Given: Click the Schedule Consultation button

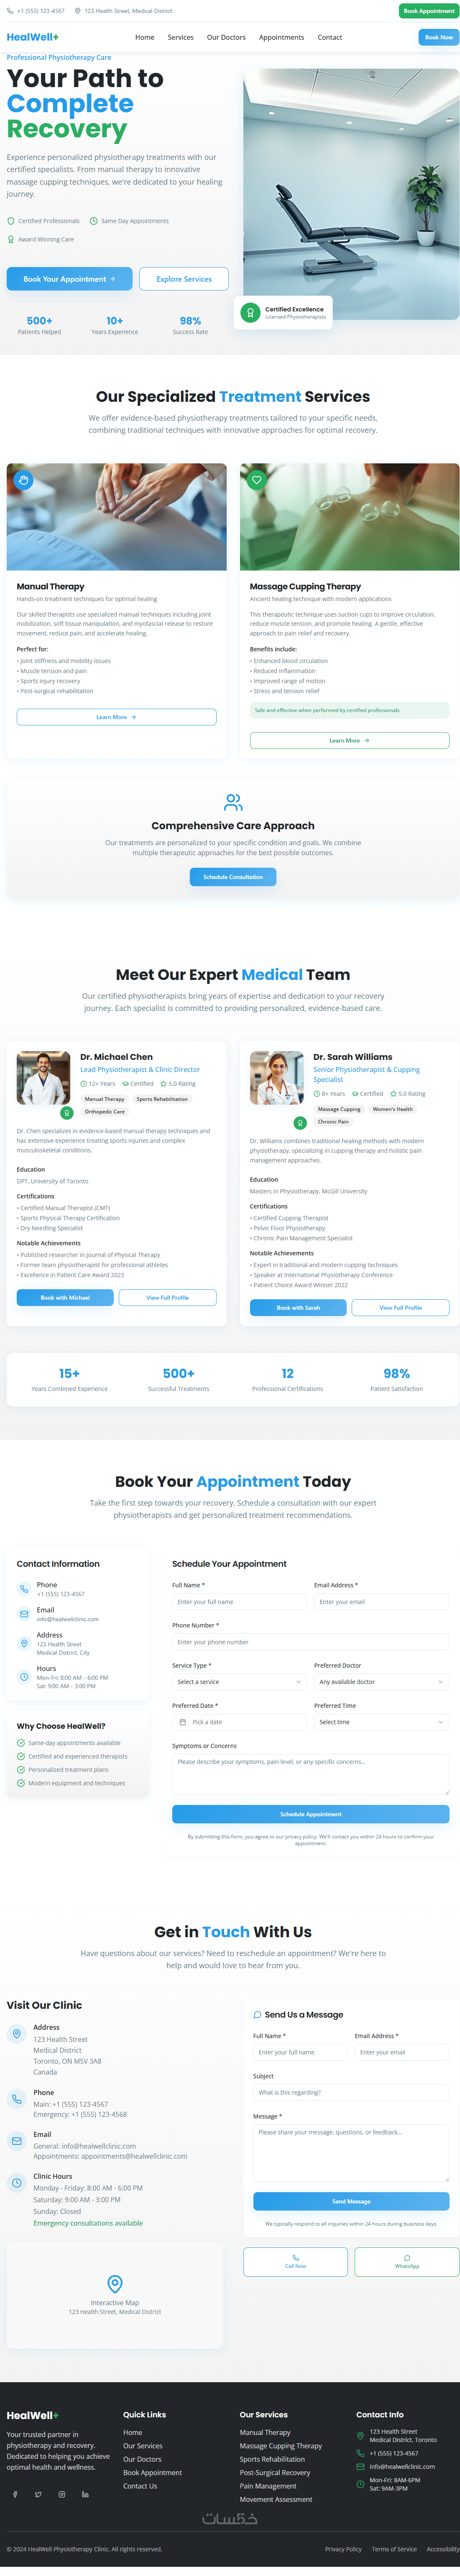Looking at the screenshot, I should tap(233, 877).
